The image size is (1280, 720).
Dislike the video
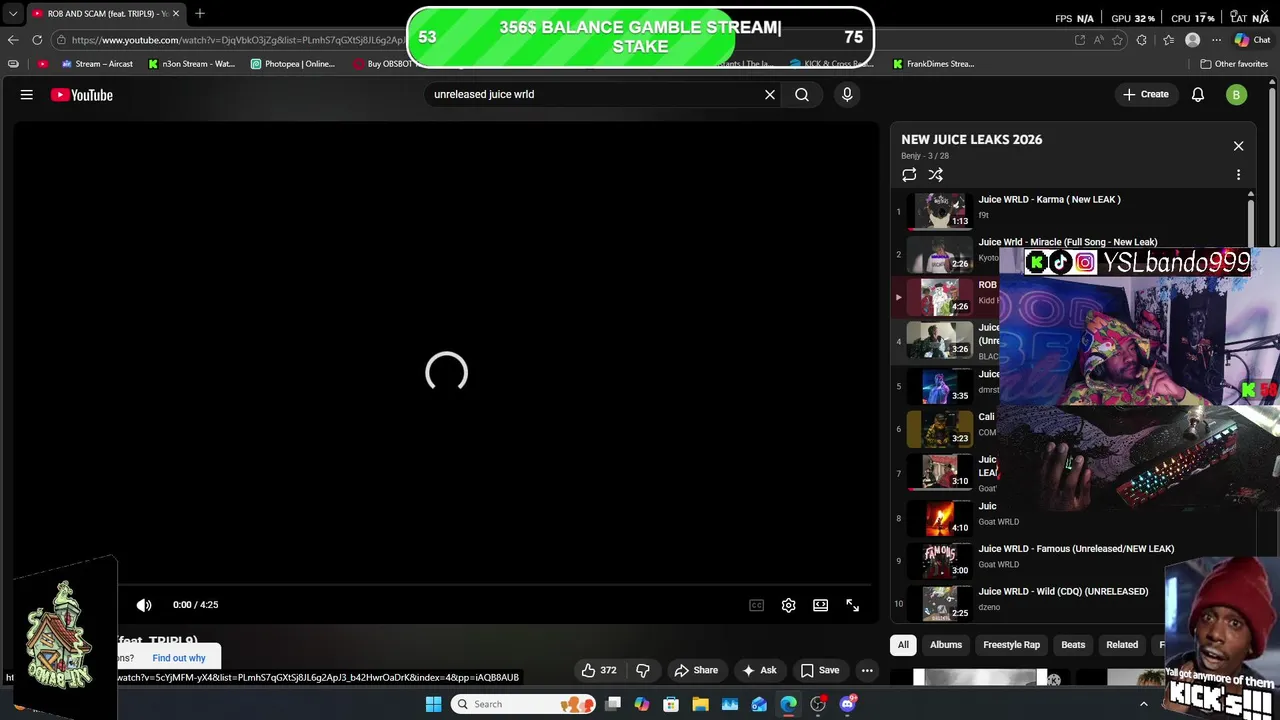[643, 670]
